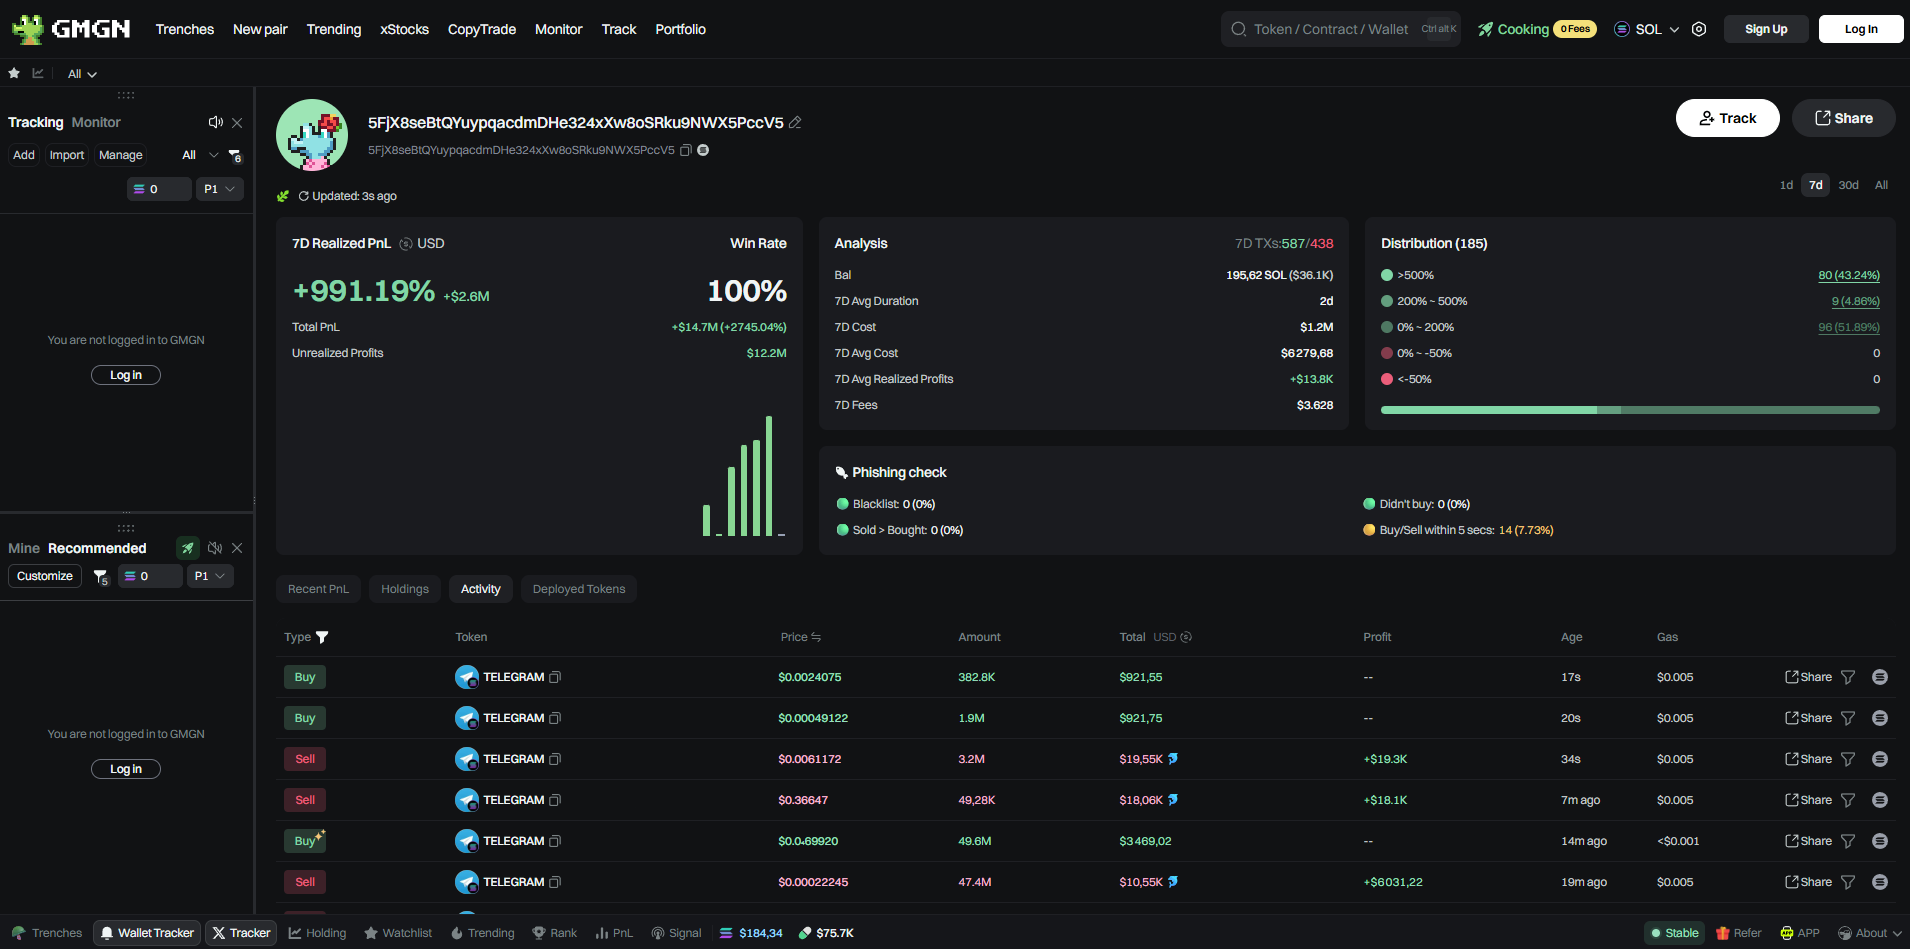Open the chart icon next to favorites star
This screenshot has width=1910, height=949.
pos(38,73)
